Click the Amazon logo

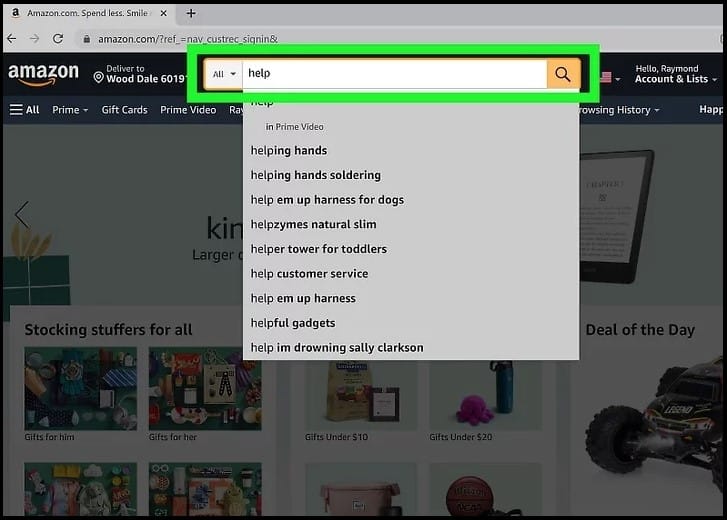click(x=44, y=74)
